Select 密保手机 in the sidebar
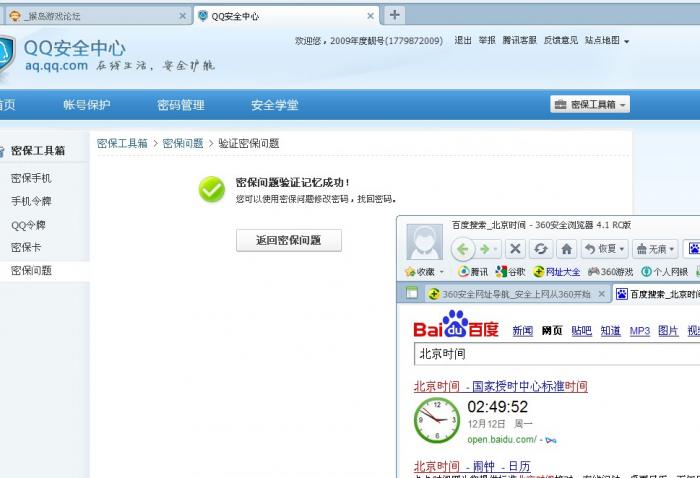700x478 pixels. pos(31,178)
